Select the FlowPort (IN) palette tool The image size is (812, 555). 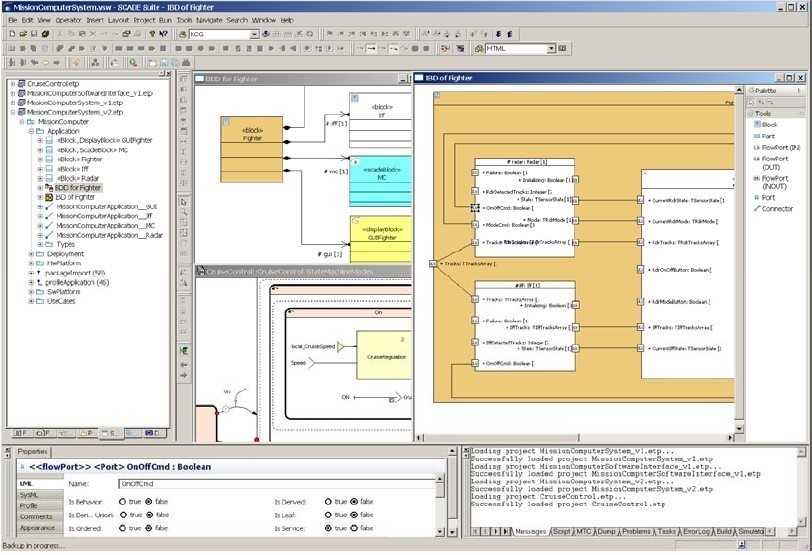780,147
